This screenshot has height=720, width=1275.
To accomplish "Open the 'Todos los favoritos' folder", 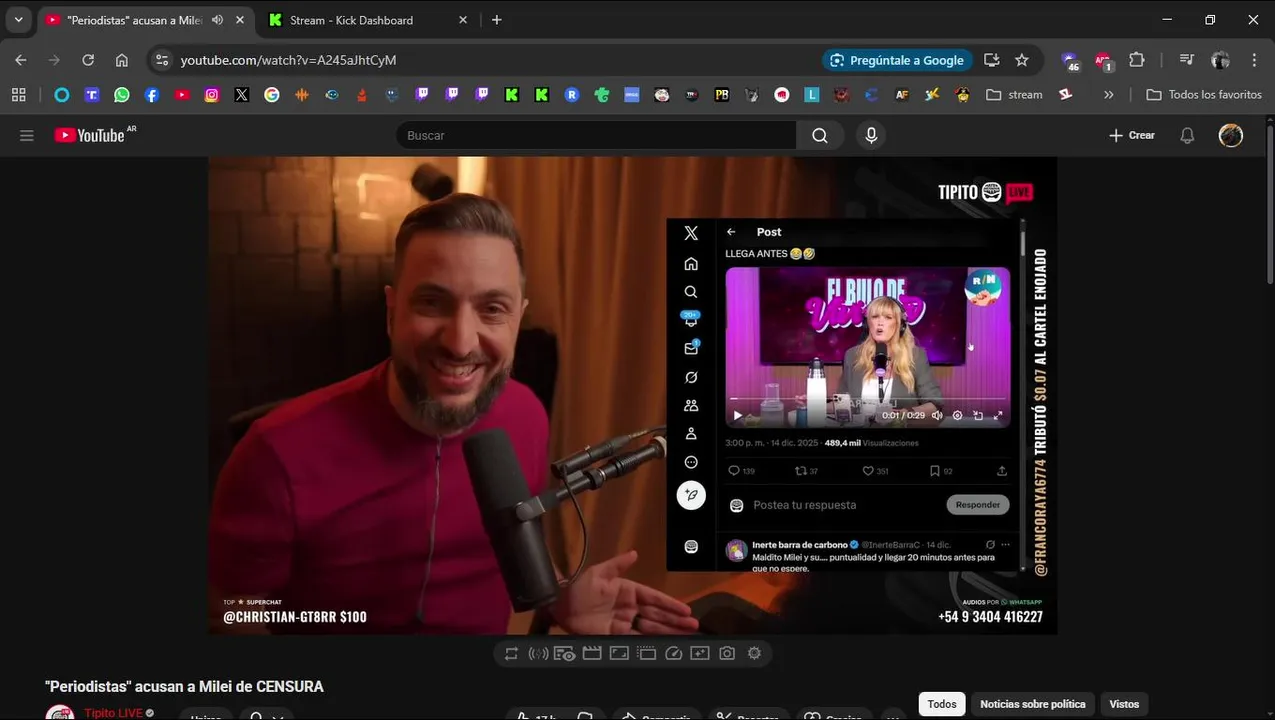I will pyautogui.click(x=1204, y=95).
